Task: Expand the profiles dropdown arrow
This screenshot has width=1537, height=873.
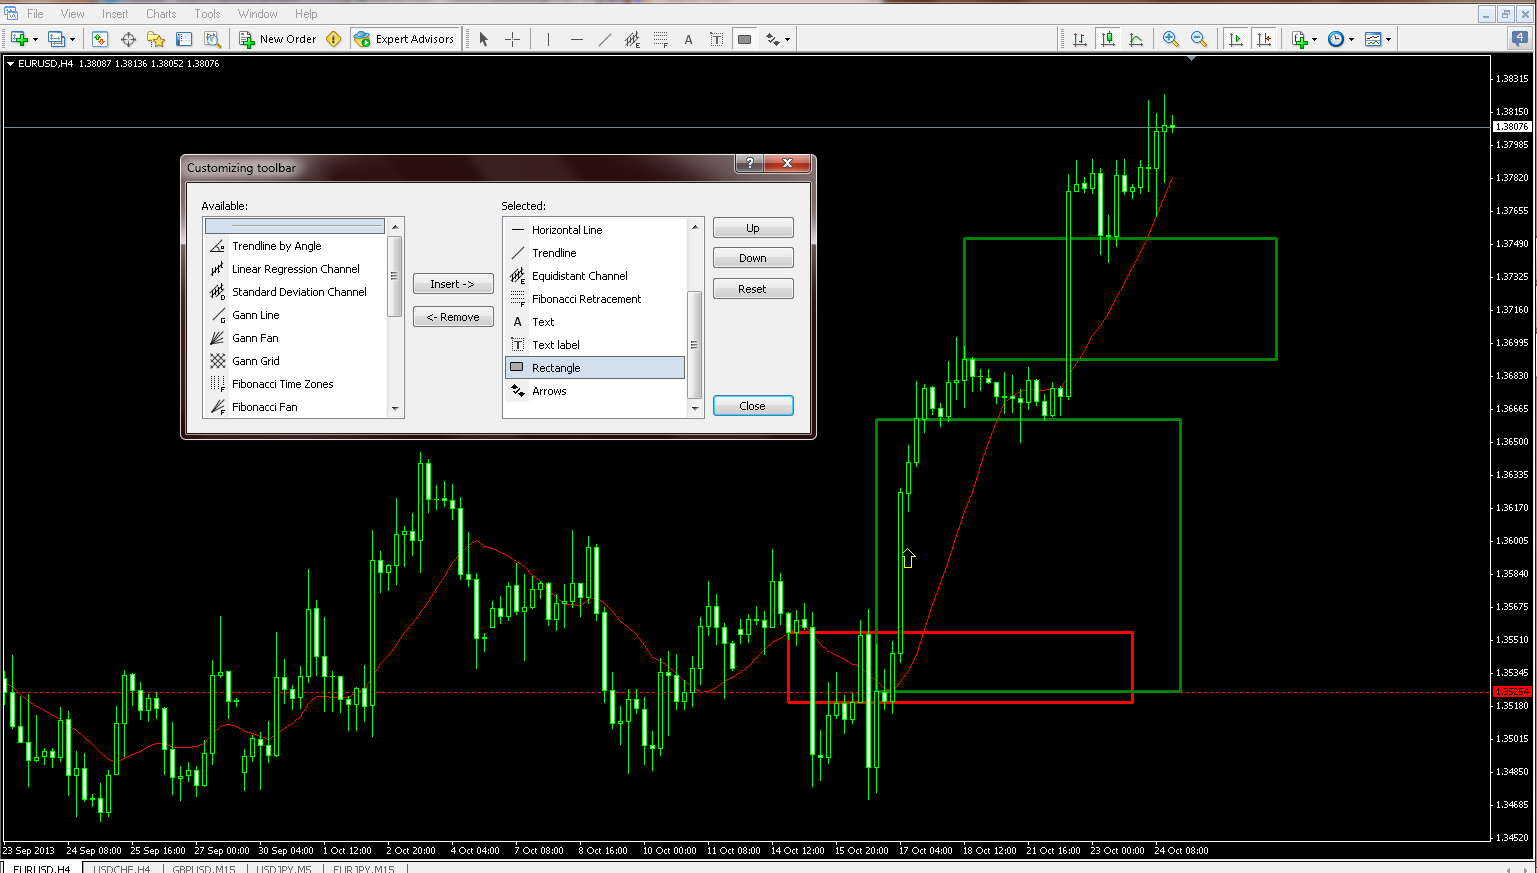Action: point(72,40)
